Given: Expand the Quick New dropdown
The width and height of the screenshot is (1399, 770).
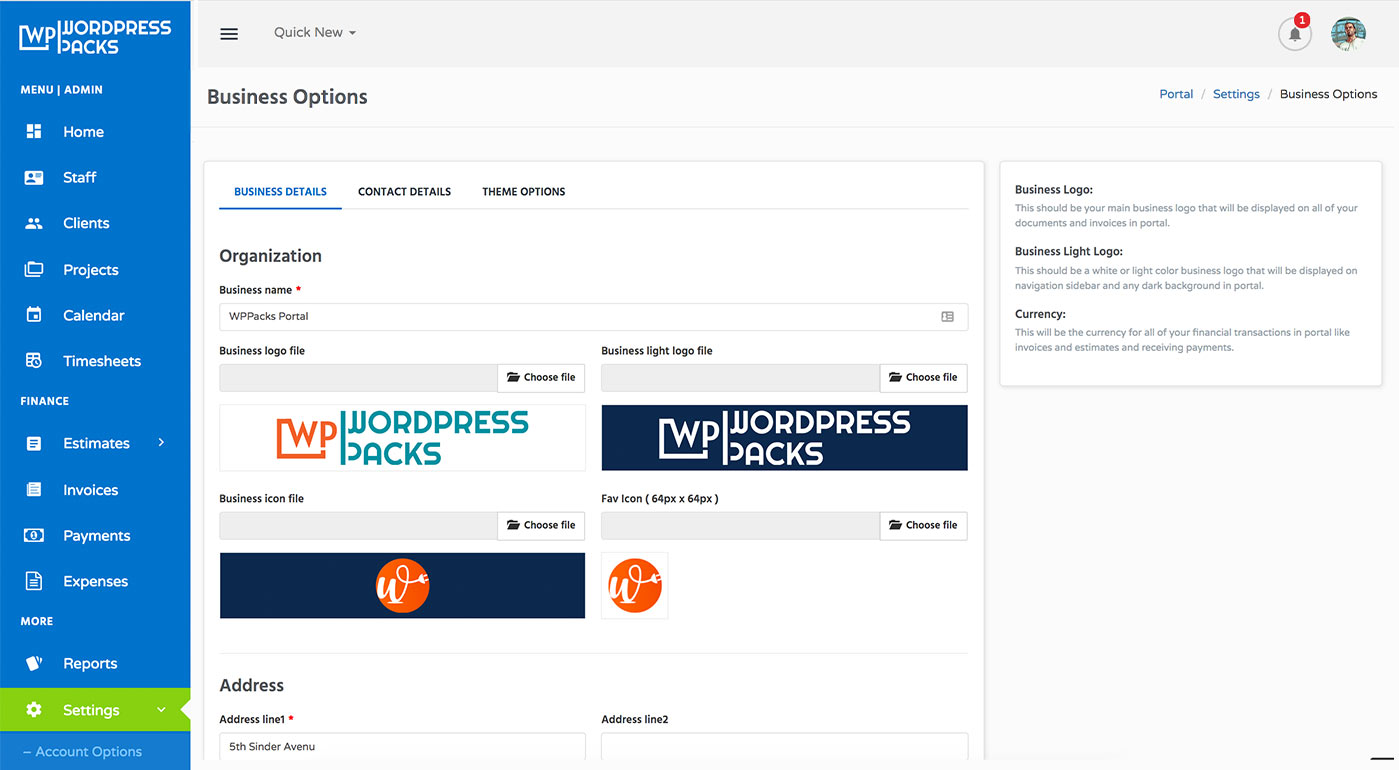Looking at the screenshot, I should [314, 32].
